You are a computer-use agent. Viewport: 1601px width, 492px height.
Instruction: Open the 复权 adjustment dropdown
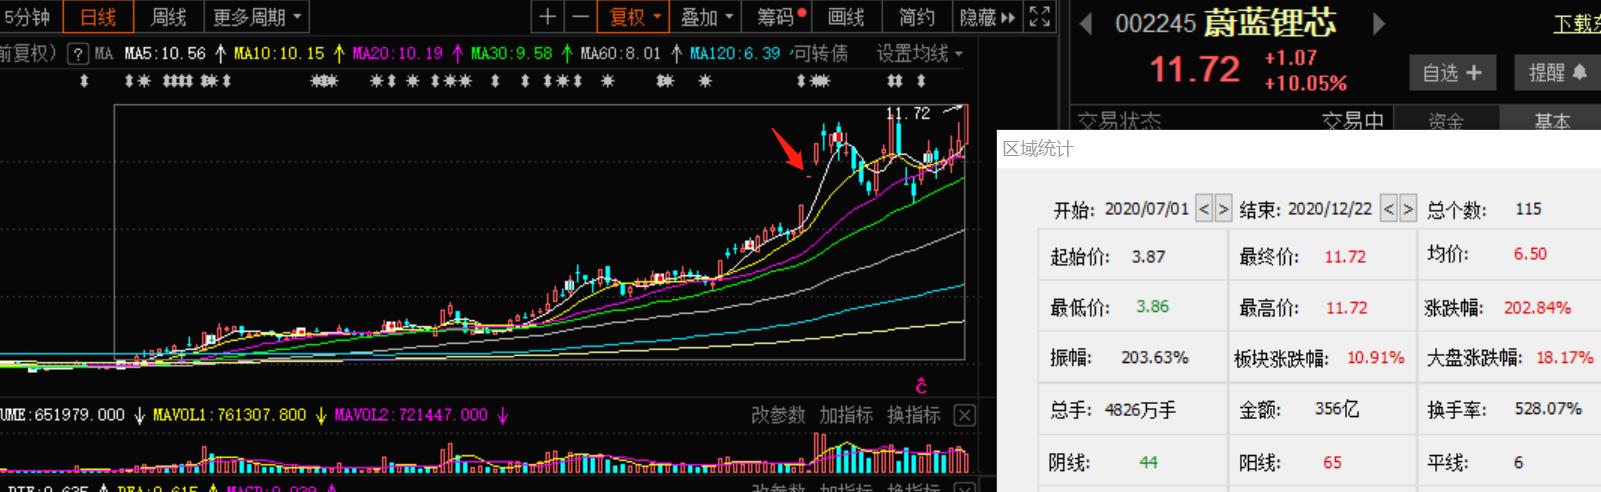tap(635, 17)
